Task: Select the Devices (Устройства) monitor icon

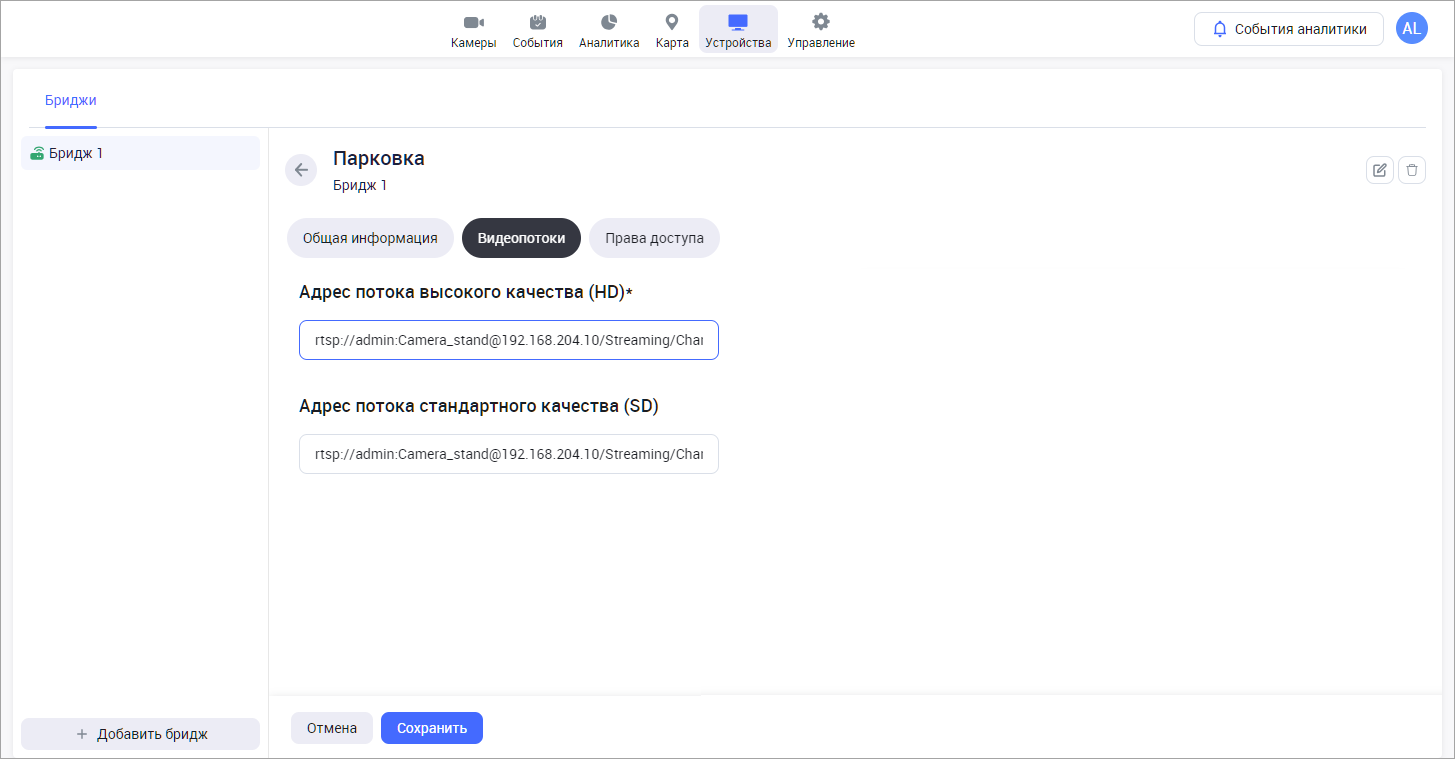Action: [x=738, y=22]
